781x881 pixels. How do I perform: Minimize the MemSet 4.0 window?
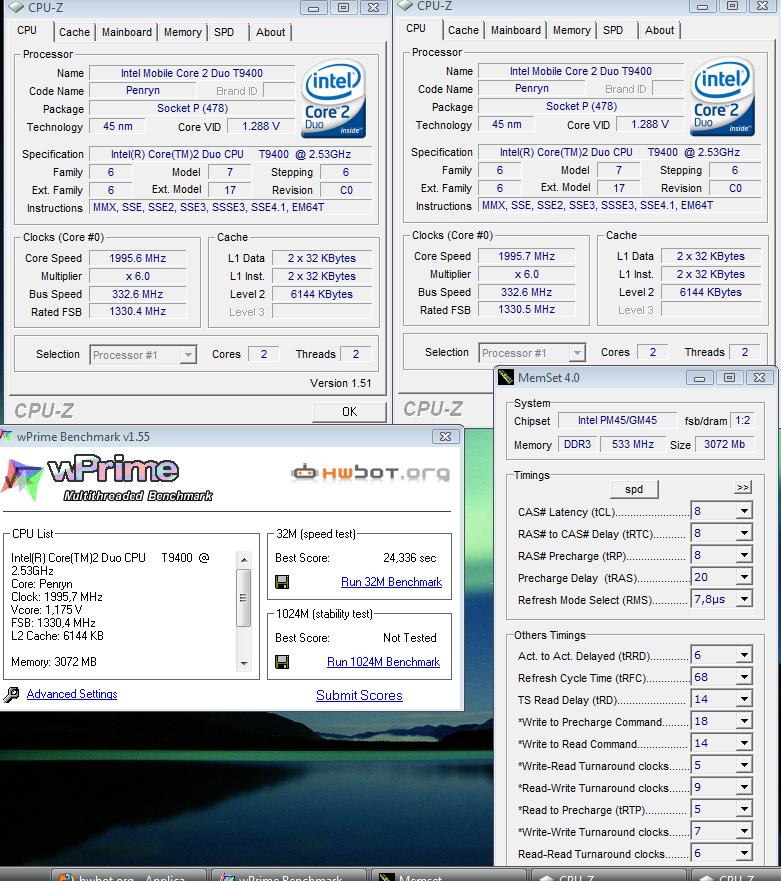(x=700, y=378)
